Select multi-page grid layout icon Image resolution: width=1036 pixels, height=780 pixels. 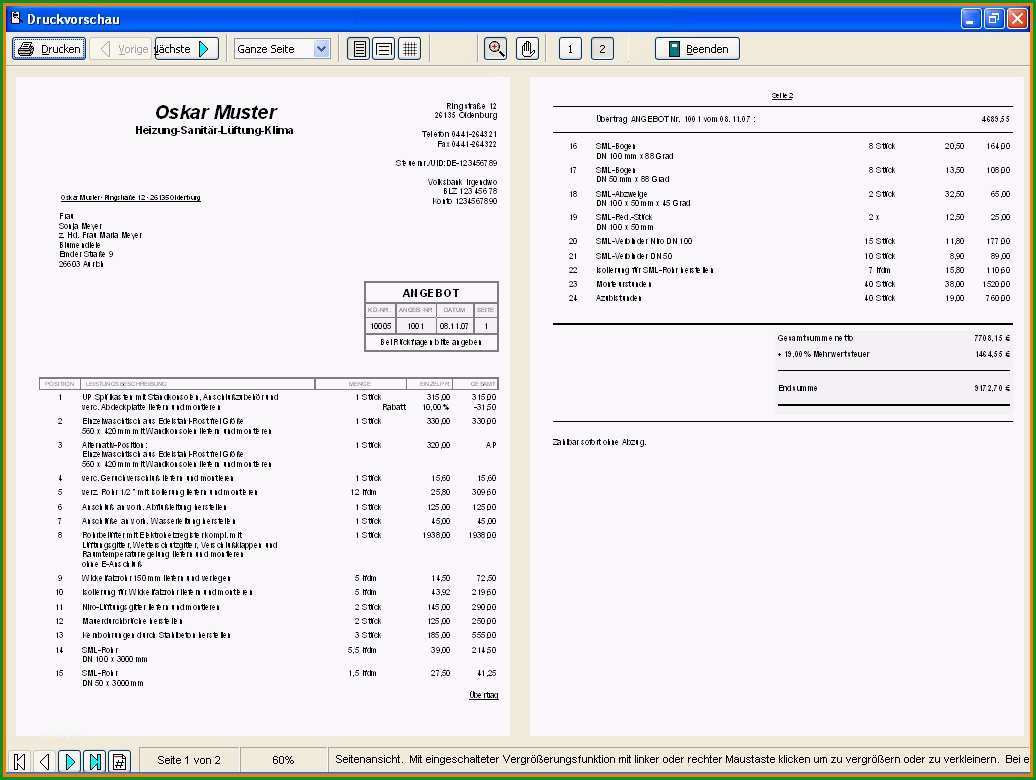click(410, 49)
